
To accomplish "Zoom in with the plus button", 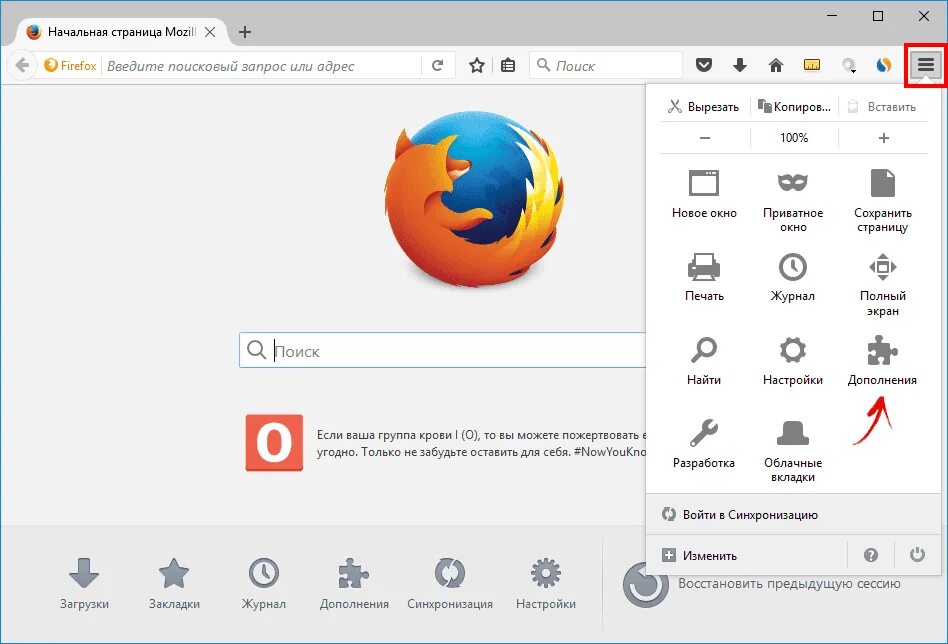I will (883, 138).
